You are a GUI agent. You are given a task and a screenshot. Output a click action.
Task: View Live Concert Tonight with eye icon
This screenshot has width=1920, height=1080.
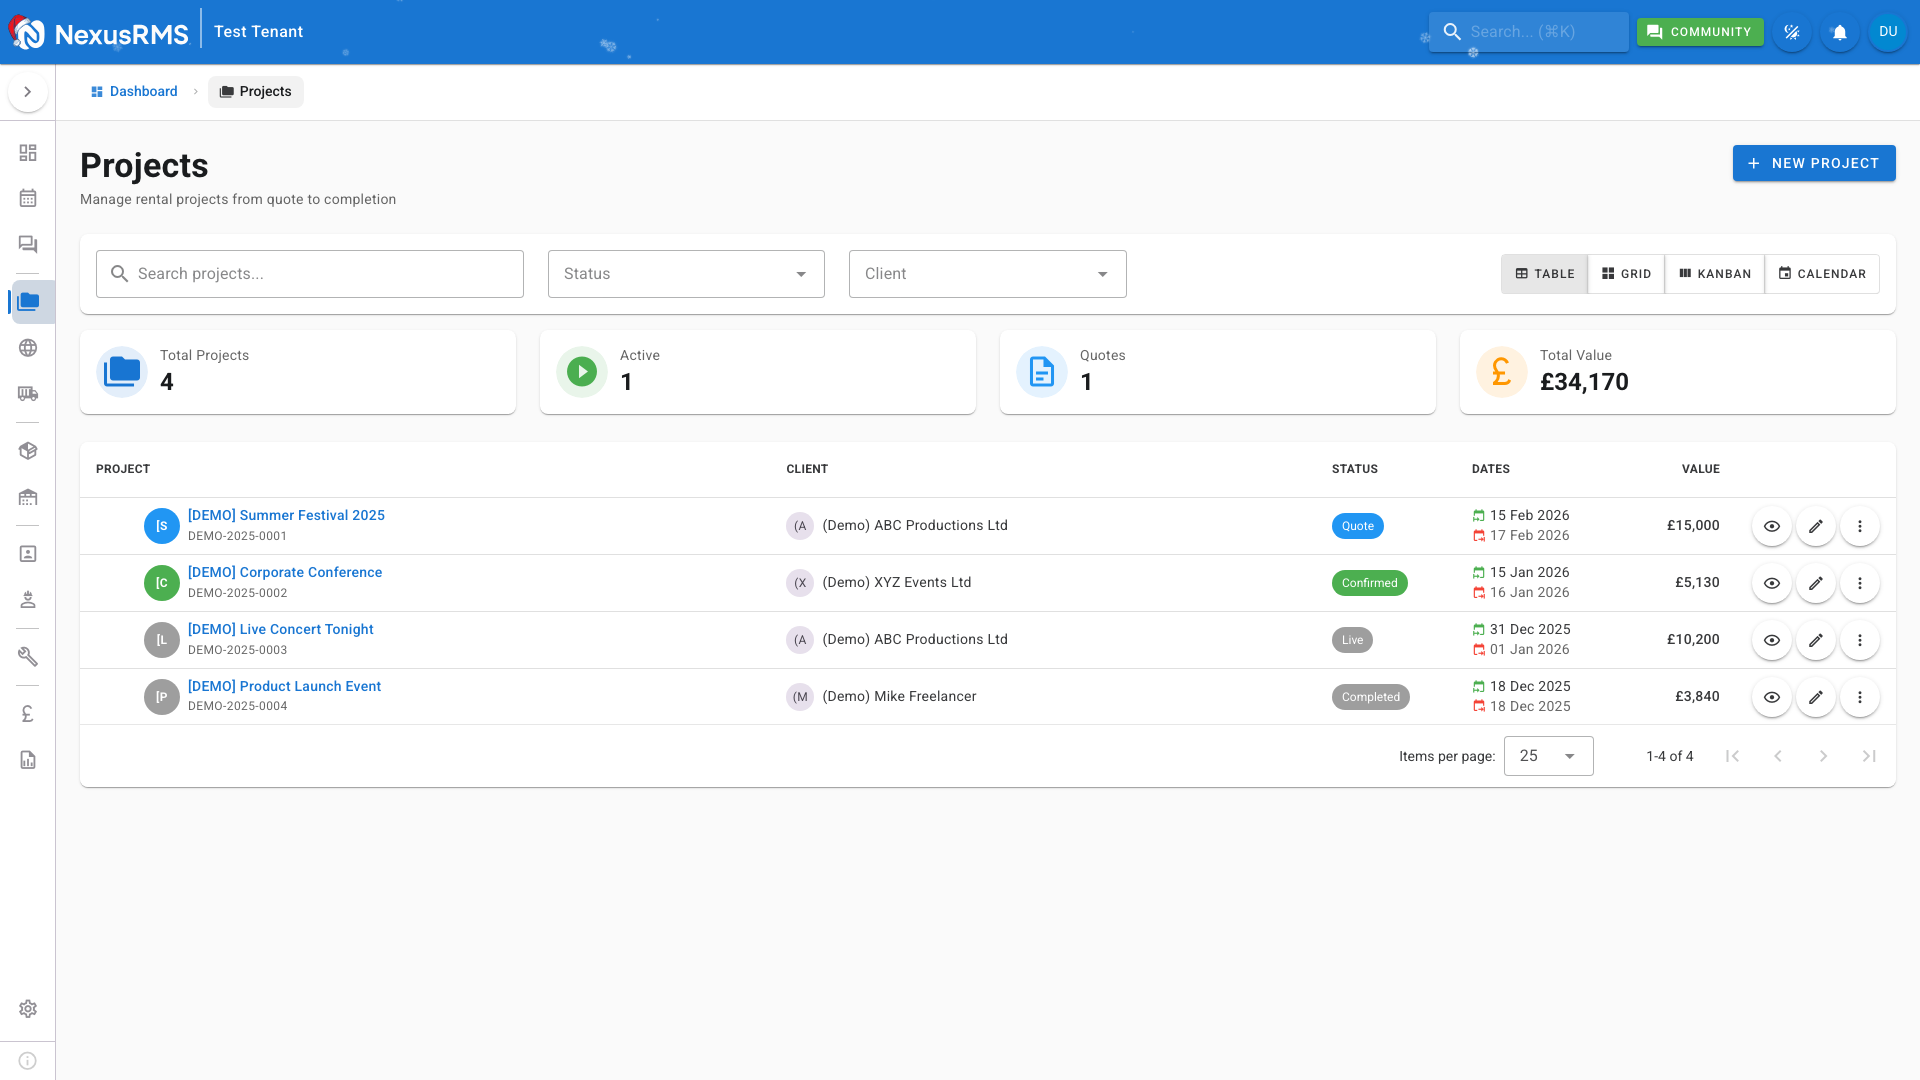tap(1771, 640)
